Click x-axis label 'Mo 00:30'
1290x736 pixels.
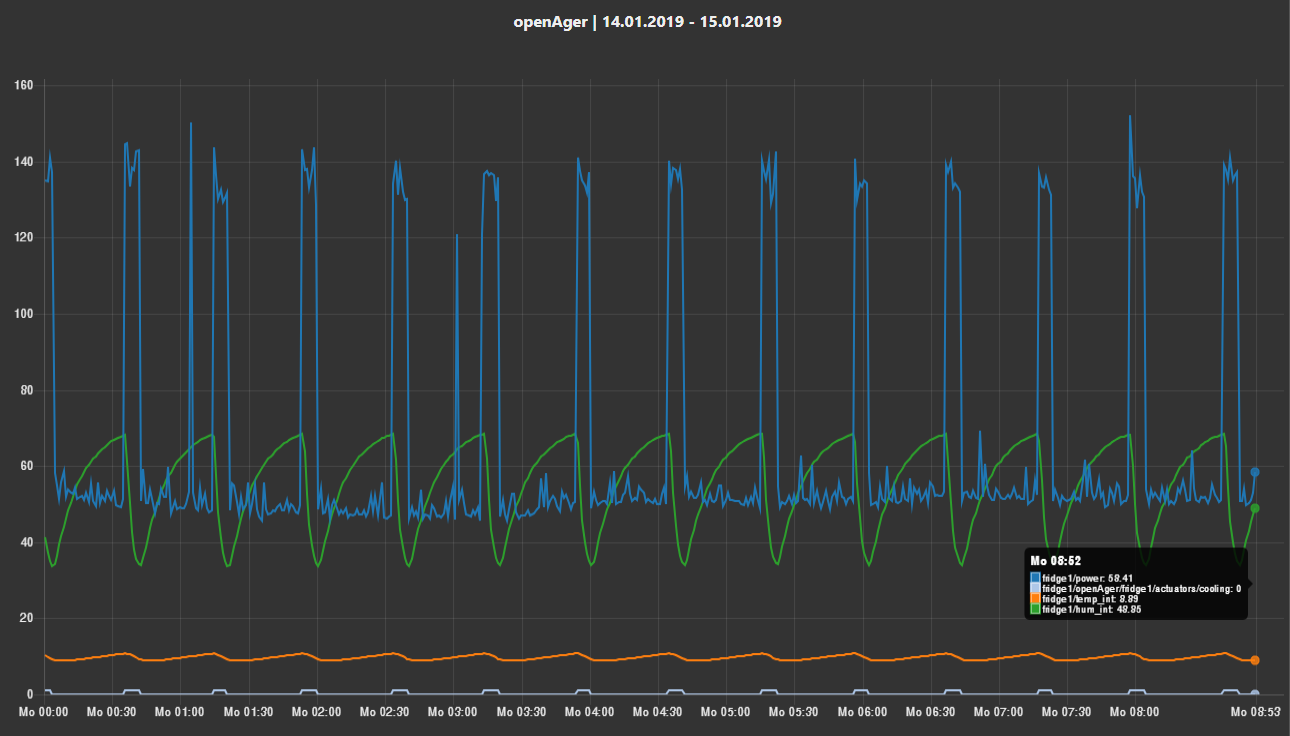pyautogui.click(x=112, y=712)
